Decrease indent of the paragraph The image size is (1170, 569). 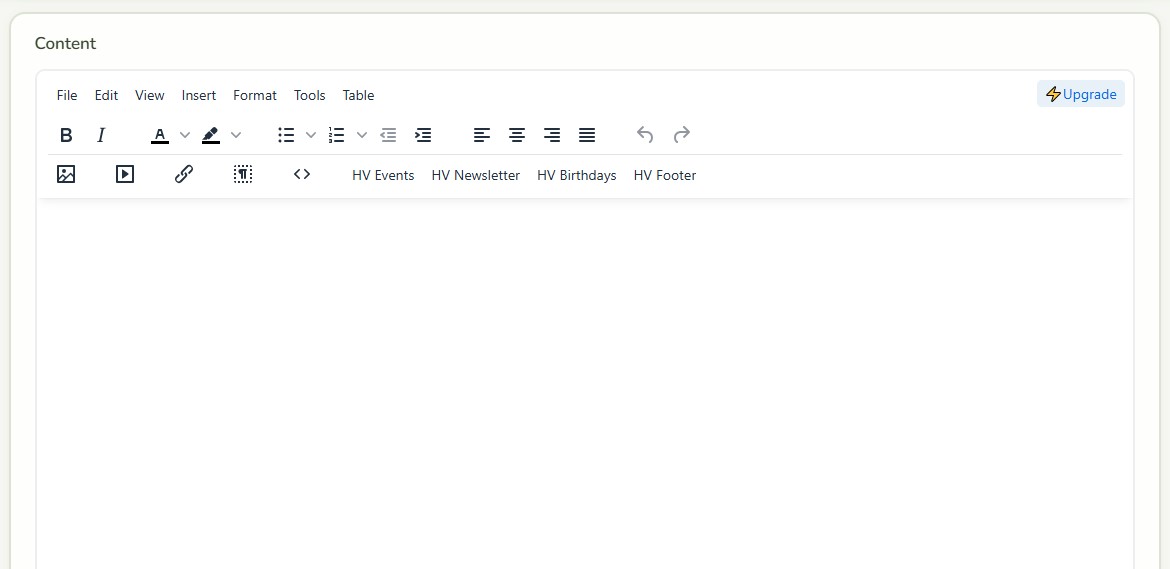click(x=388, y=135)
